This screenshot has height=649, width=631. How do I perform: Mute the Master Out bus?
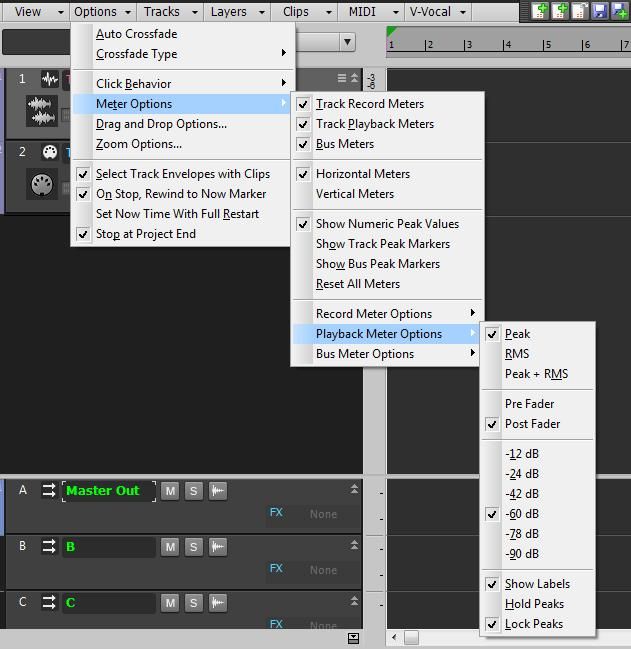(170, 491)
